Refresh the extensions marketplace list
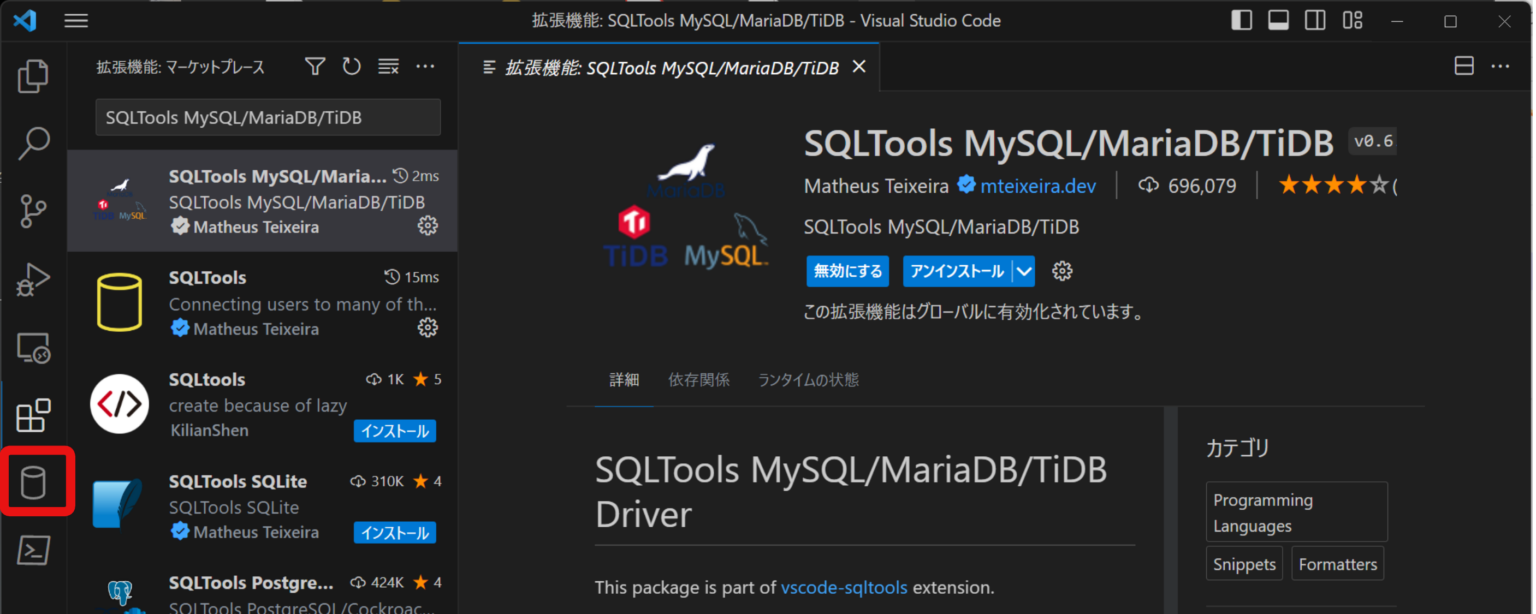Viewport: 1536px width, 614px height. click(x=351, y=66)
